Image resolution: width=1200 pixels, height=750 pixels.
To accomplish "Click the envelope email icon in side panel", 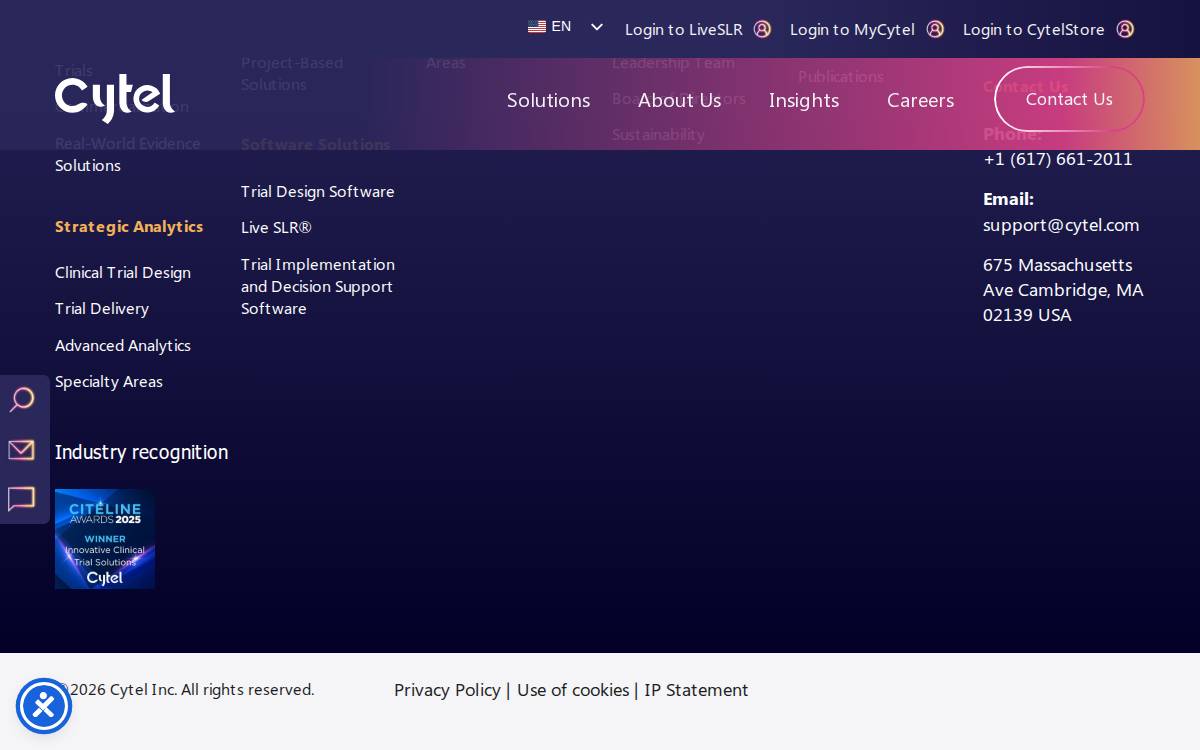I will point(22,450).
